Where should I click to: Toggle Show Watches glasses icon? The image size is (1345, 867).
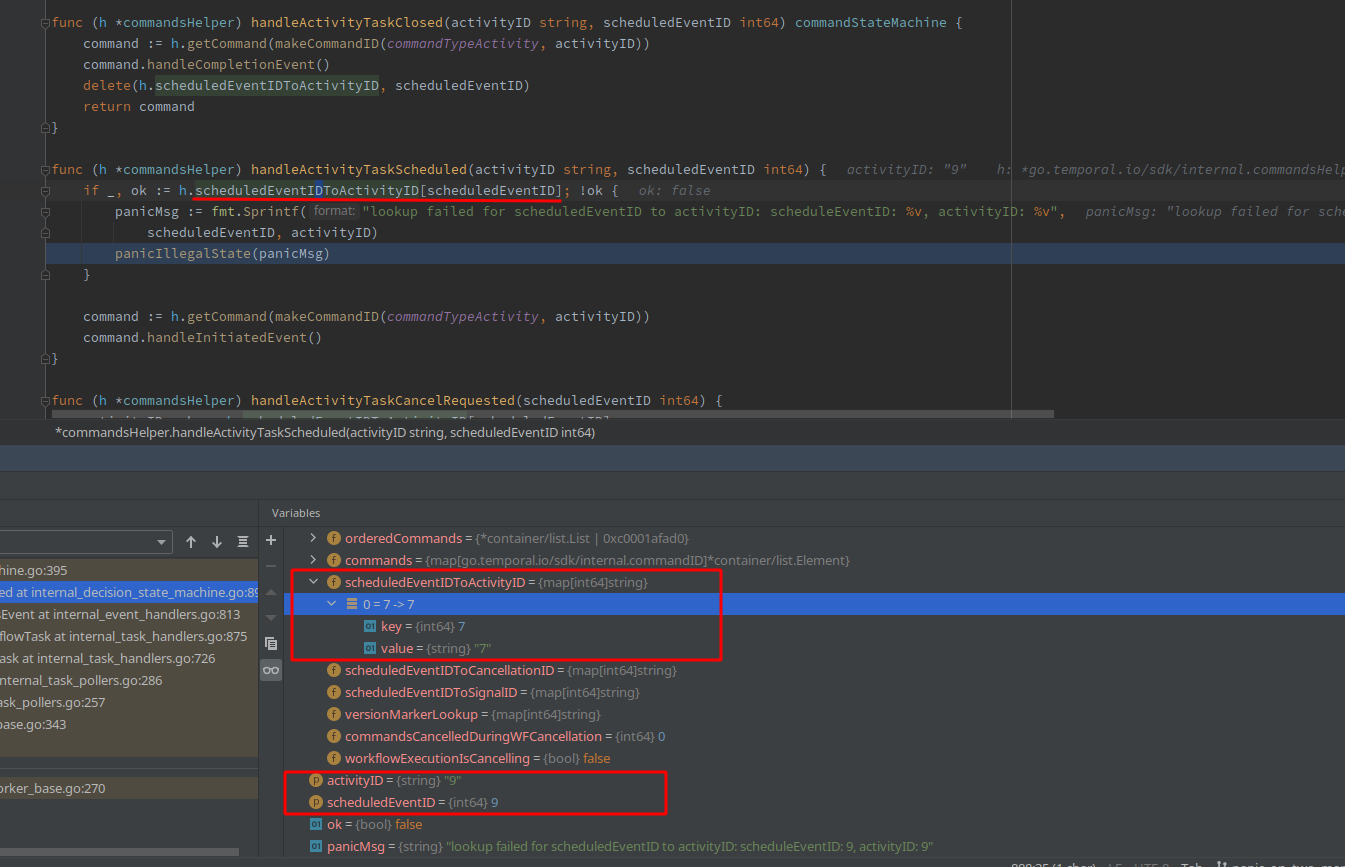click(x=271, y=670)
